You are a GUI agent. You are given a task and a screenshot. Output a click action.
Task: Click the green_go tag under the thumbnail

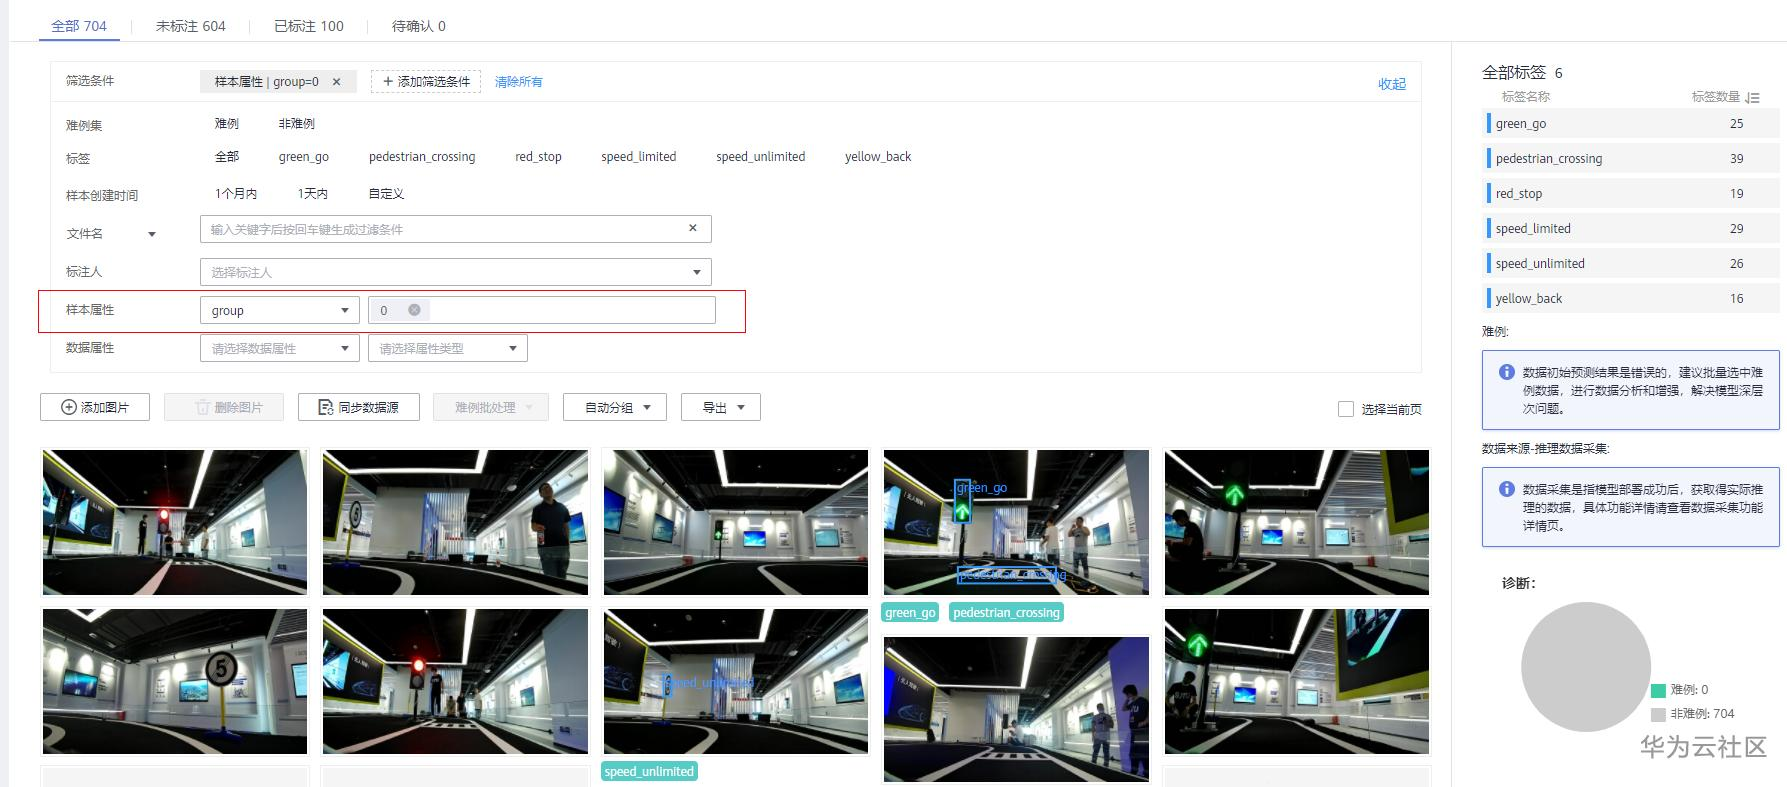(910, 613)
